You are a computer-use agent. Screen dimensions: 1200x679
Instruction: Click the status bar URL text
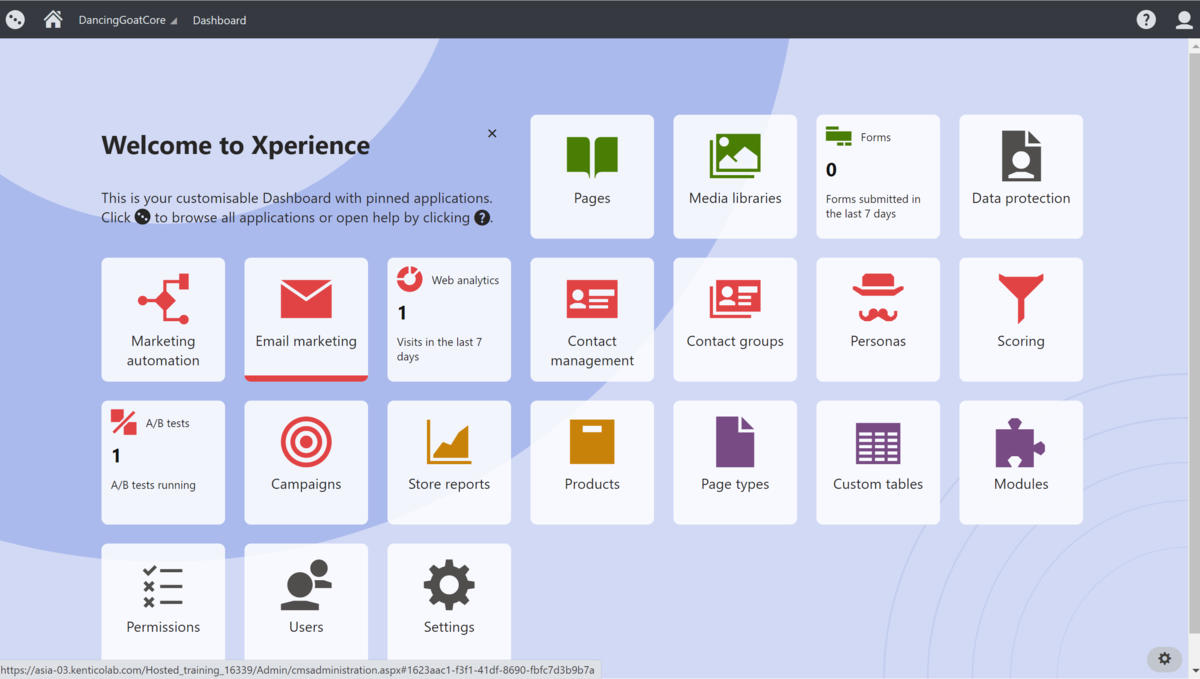pyautogui.click(x=298, y=670)
